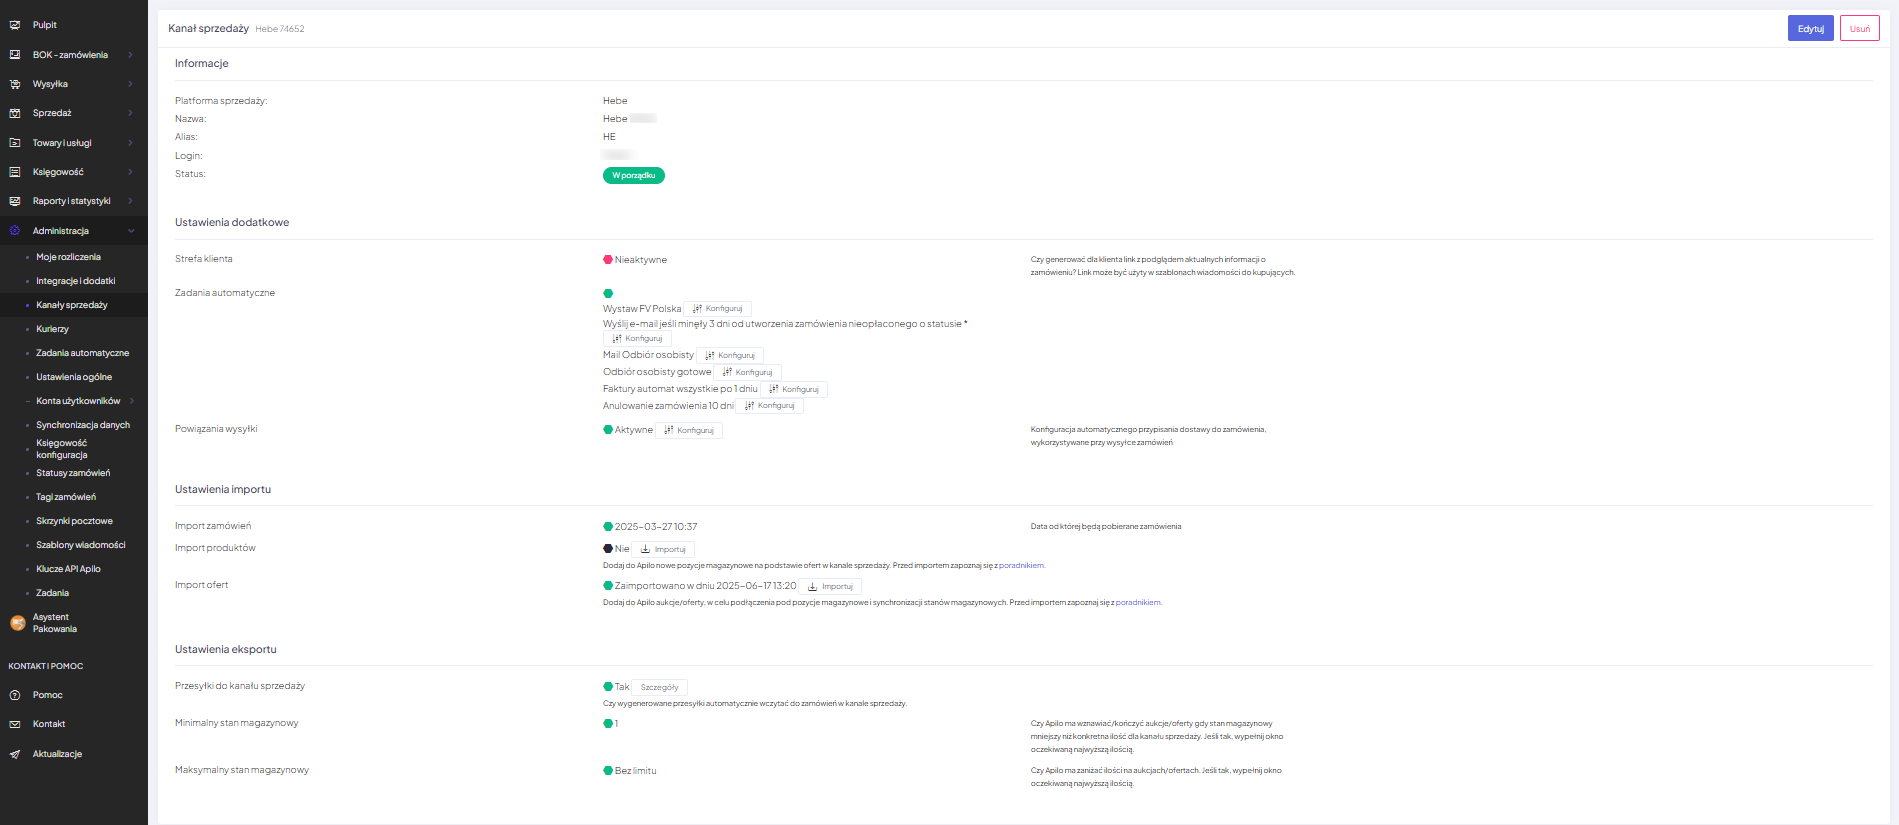The height and width of the screenshot is (825, 1899).
Task: Toggle the dark Import produktów Nie indicator
Action: 608,549
